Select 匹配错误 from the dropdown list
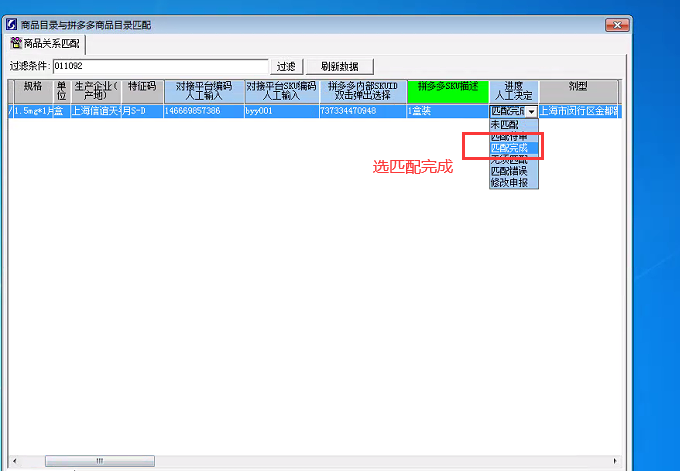Screen dimensions: 680x471 pyautogui.click(x=514, y=171)
